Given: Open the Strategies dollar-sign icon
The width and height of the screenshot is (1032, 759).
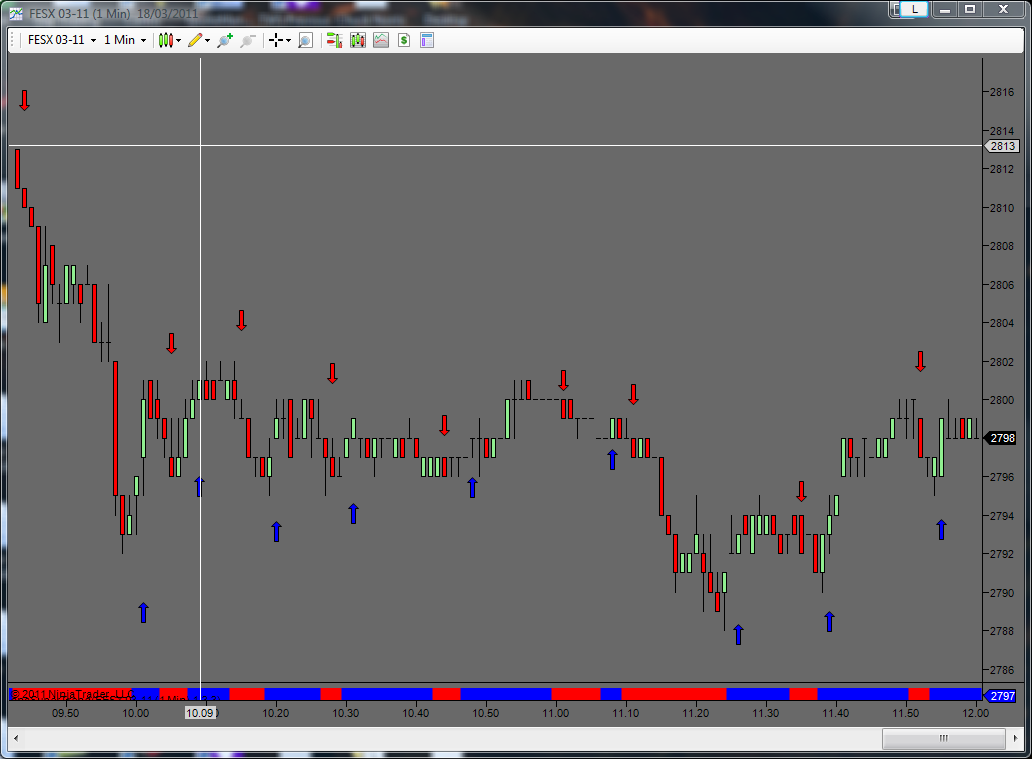Looking at the screenshot, I should point(404,40).
